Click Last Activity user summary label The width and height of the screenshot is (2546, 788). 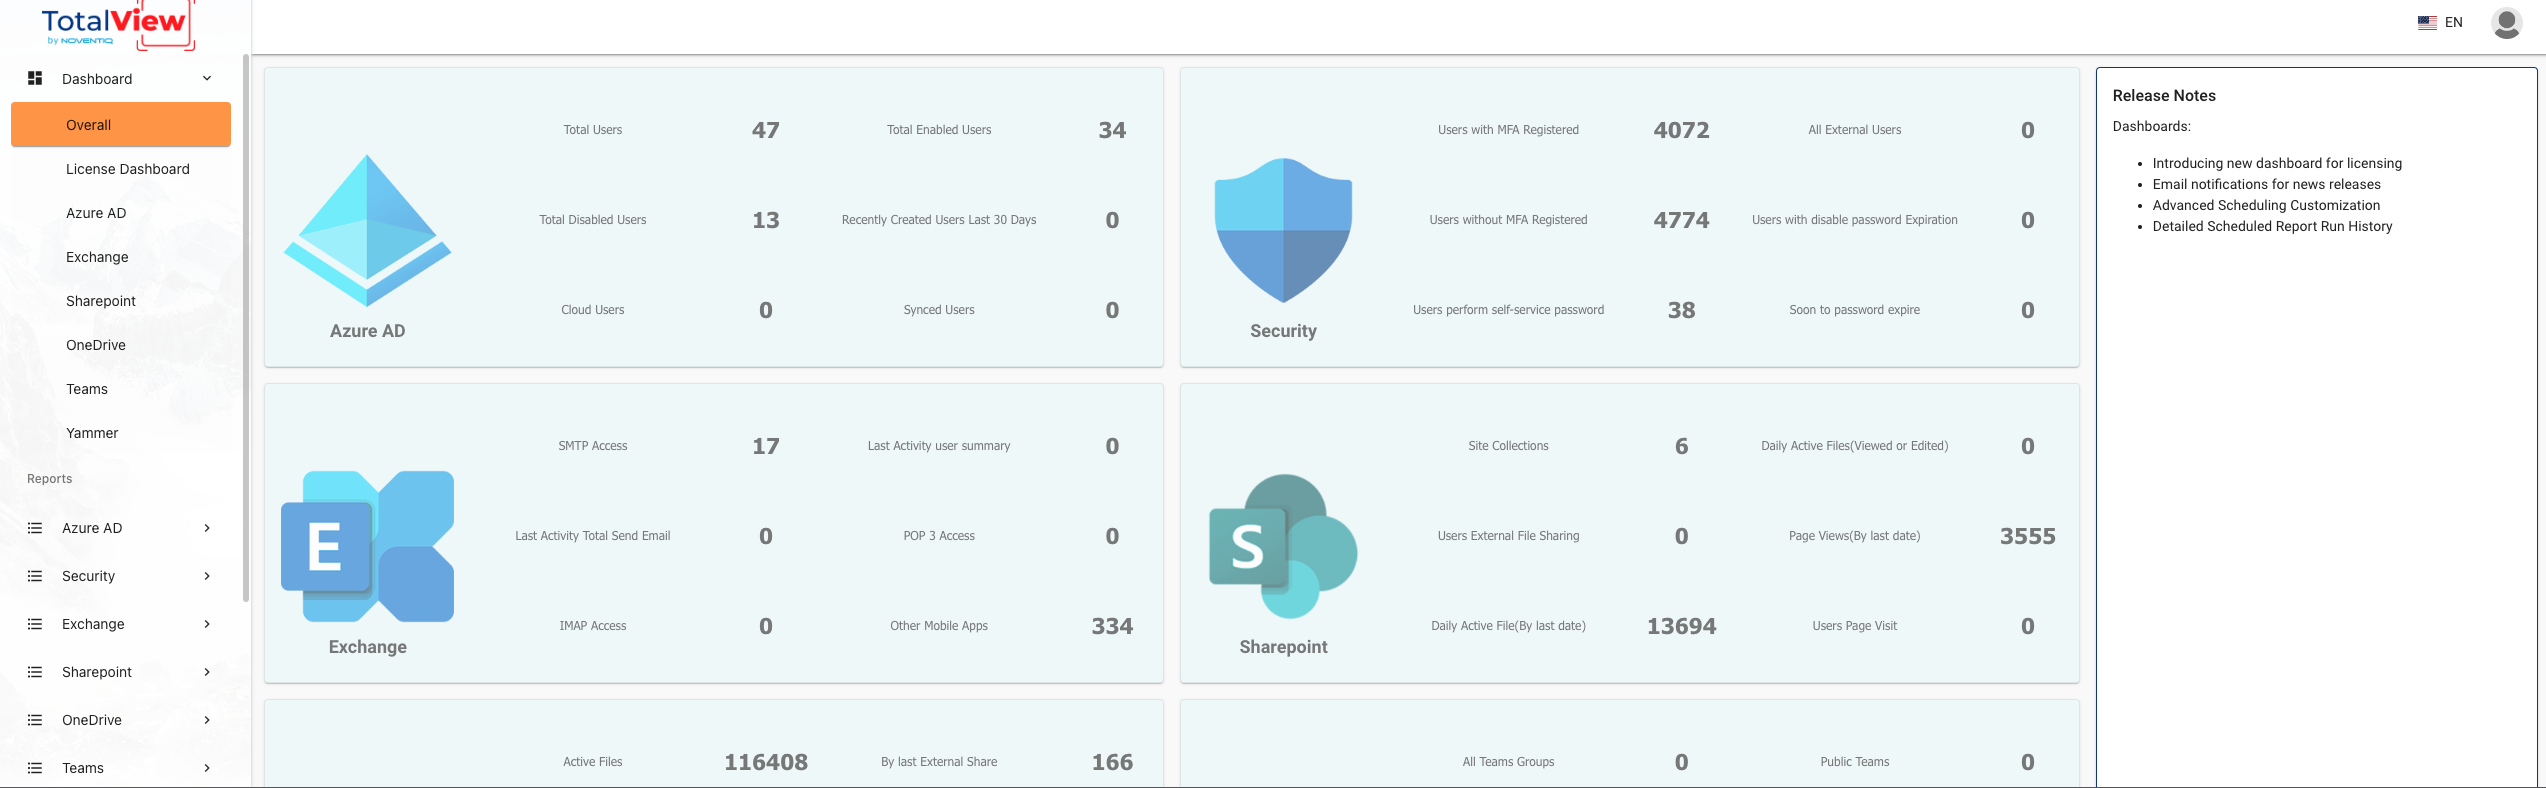pos(939,446)
